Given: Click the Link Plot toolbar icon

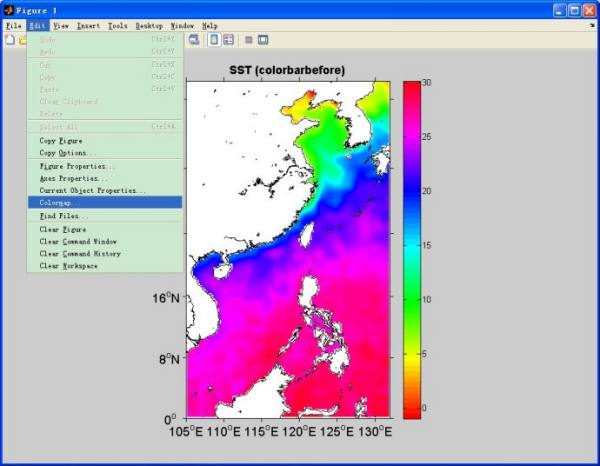Looking at the screenshot, I should tap(194, 40).
